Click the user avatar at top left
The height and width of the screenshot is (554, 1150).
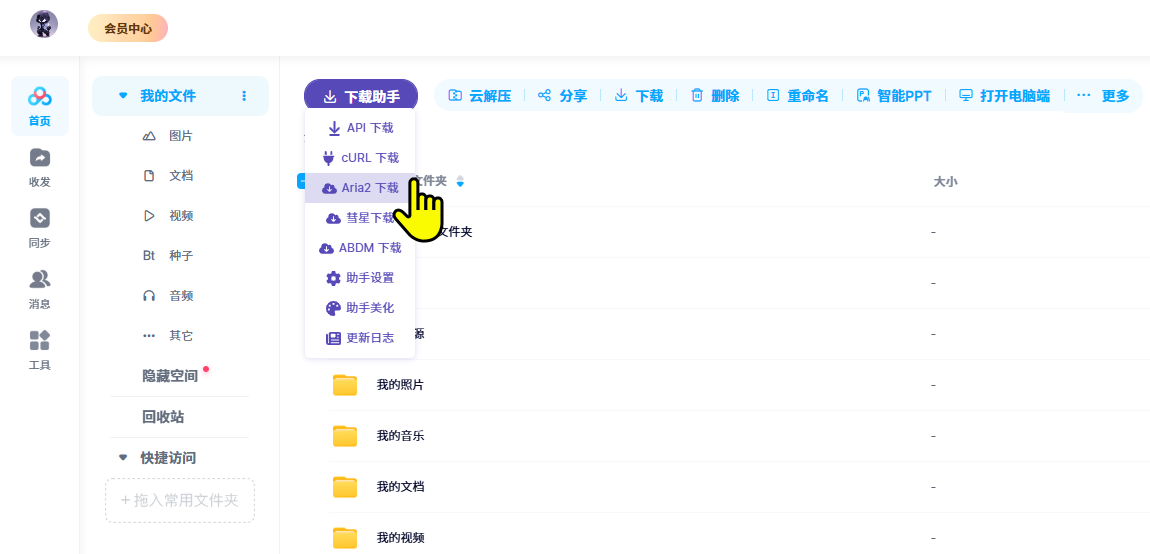(x=44, y=25)
